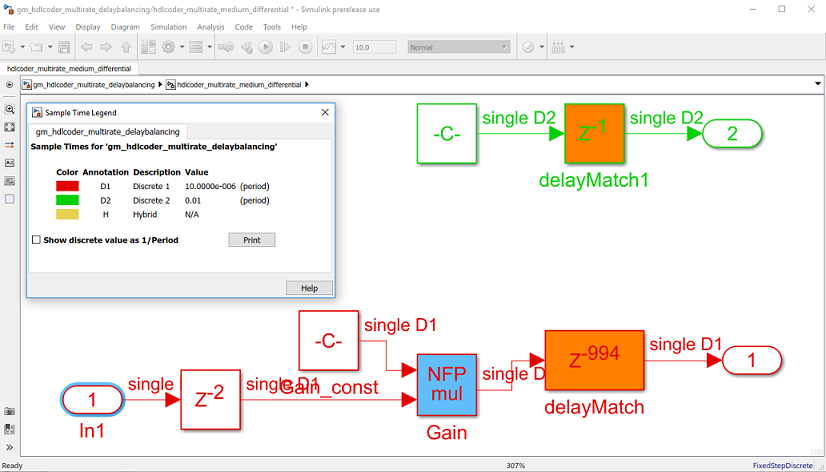Run the simulation with Play button
Viewport: 826px width, 472px height.
266,47
